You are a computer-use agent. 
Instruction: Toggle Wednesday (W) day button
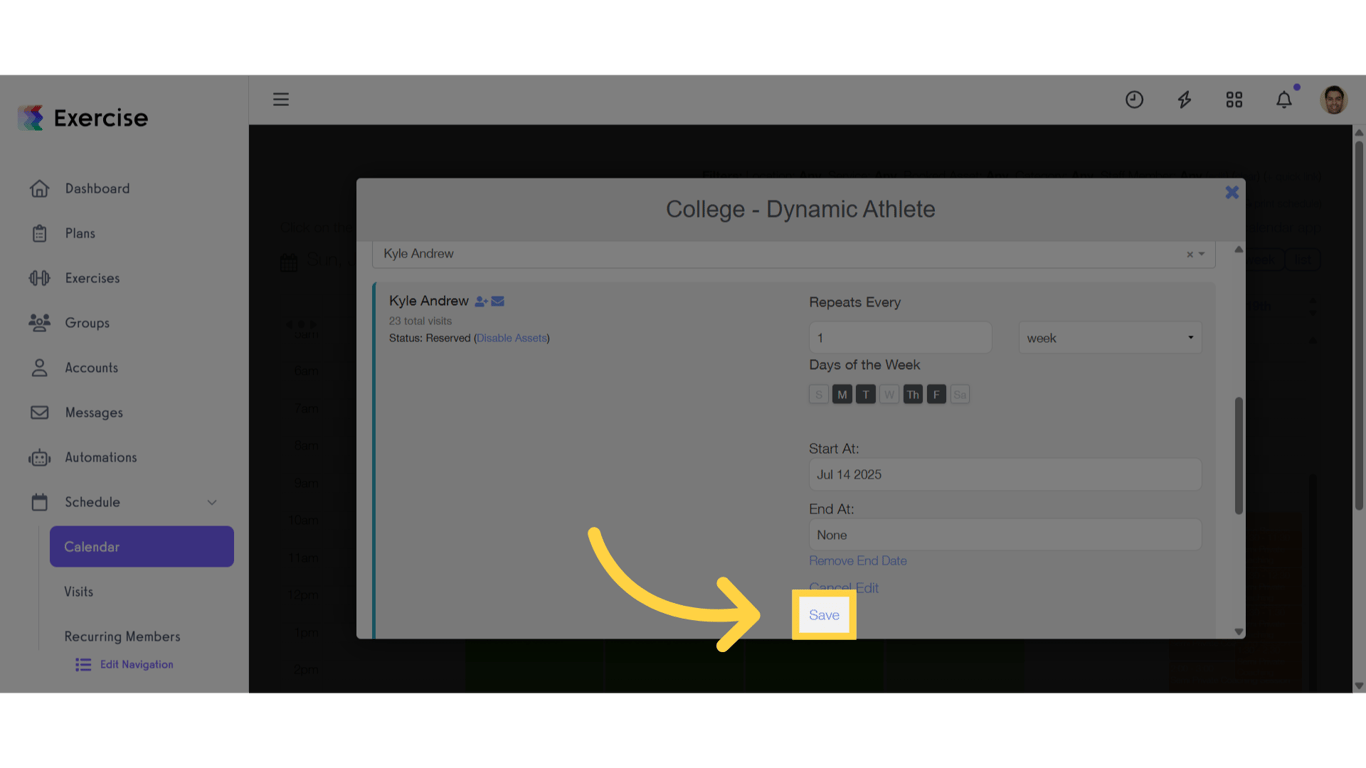tap(889, 395)
